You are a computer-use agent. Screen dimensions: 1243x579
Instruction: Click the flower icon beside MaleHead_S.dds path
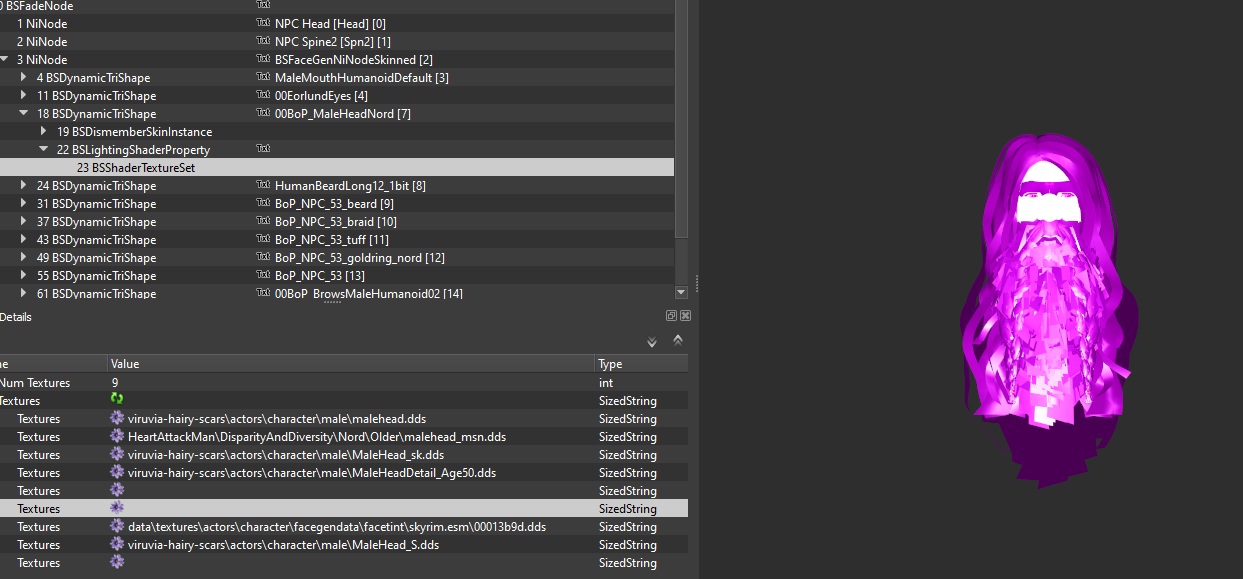tap(117, 544)
